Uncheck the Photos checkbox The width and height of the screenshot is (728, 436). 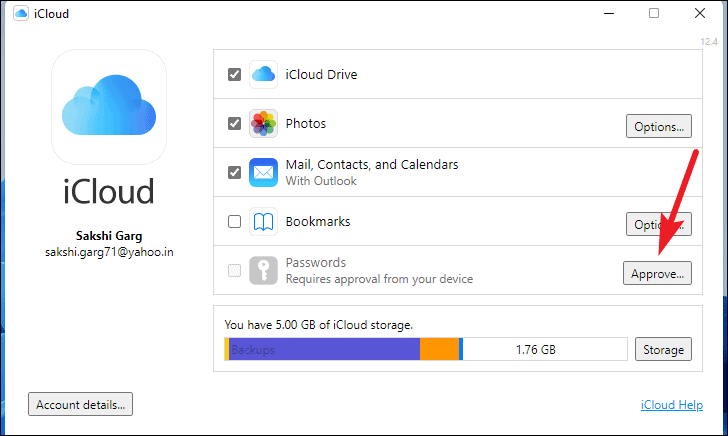point(234,124)
